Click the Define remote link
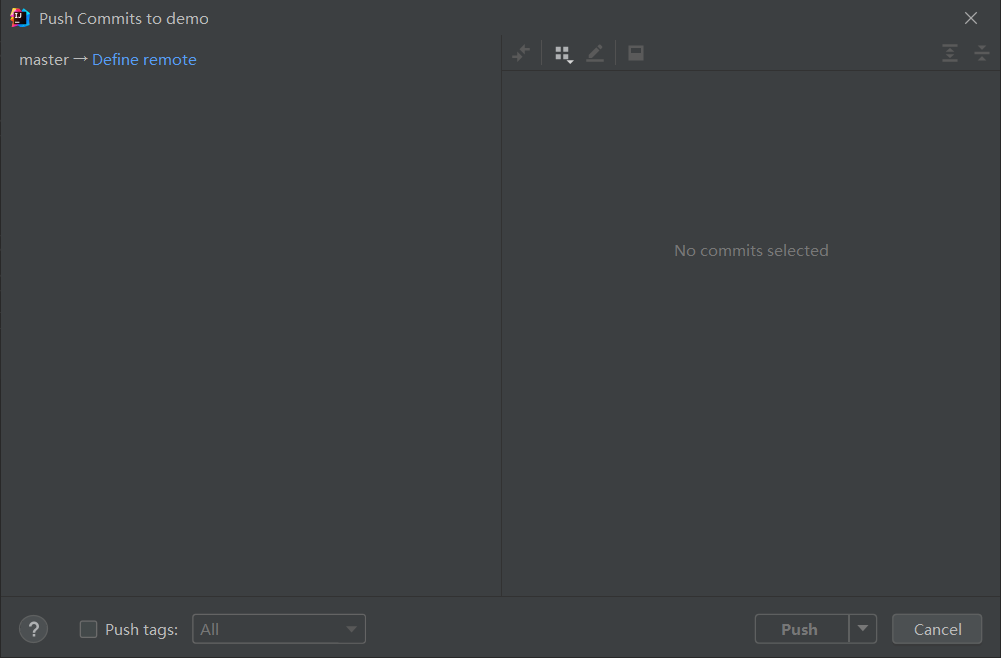Screen dimensions: 1001x658 point(144,60)
